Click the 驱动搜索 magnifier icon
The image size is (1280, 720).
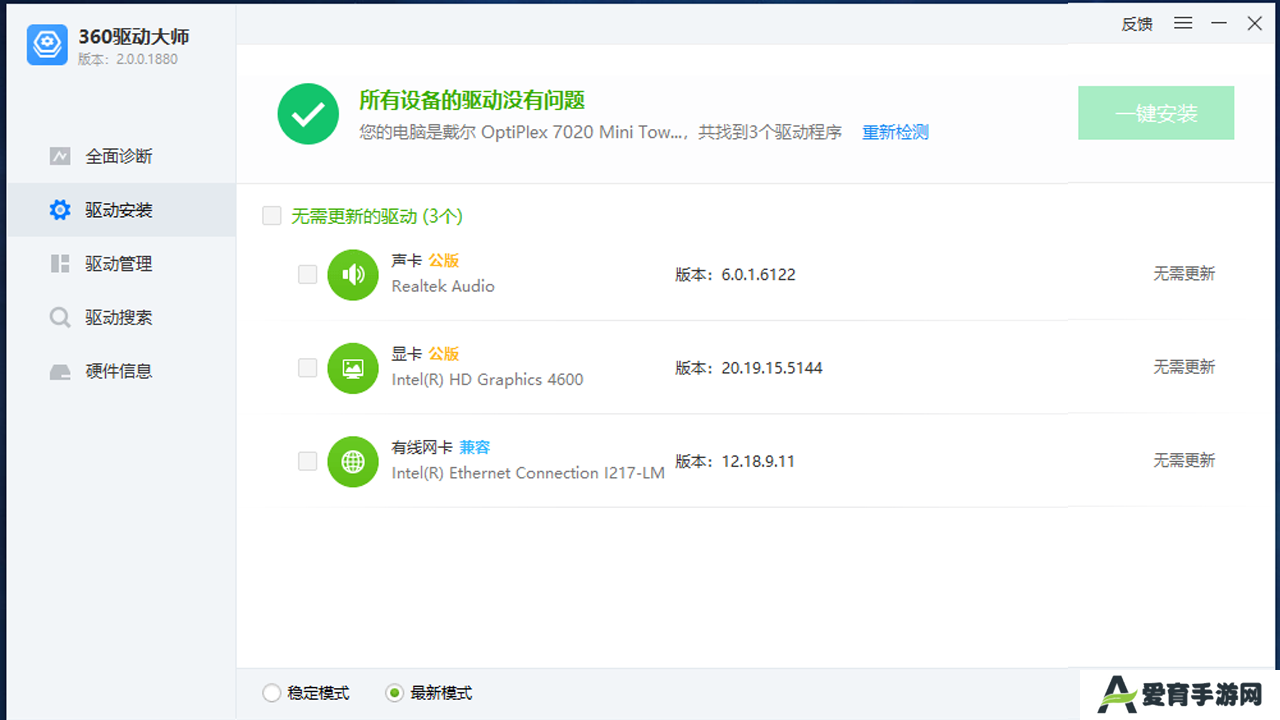pos(60,318)
